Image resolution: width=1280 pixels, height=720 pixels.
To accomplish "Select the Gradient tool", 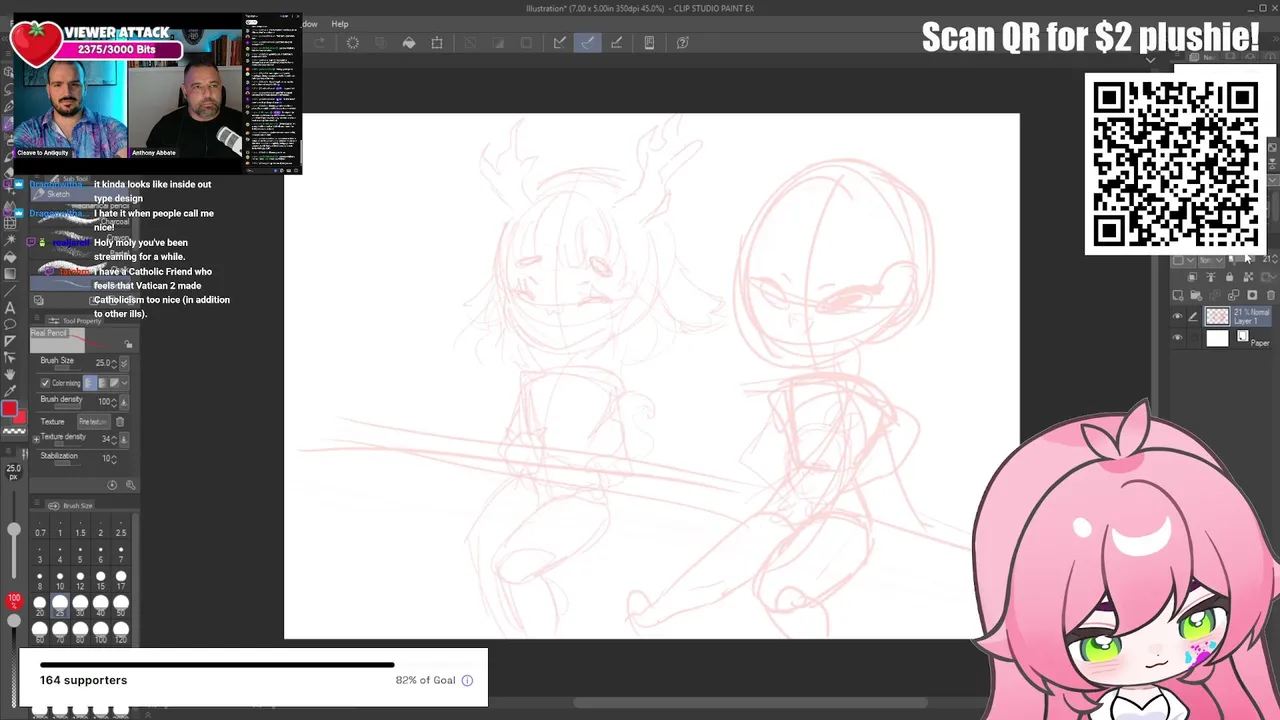I will tap(10, 273).
